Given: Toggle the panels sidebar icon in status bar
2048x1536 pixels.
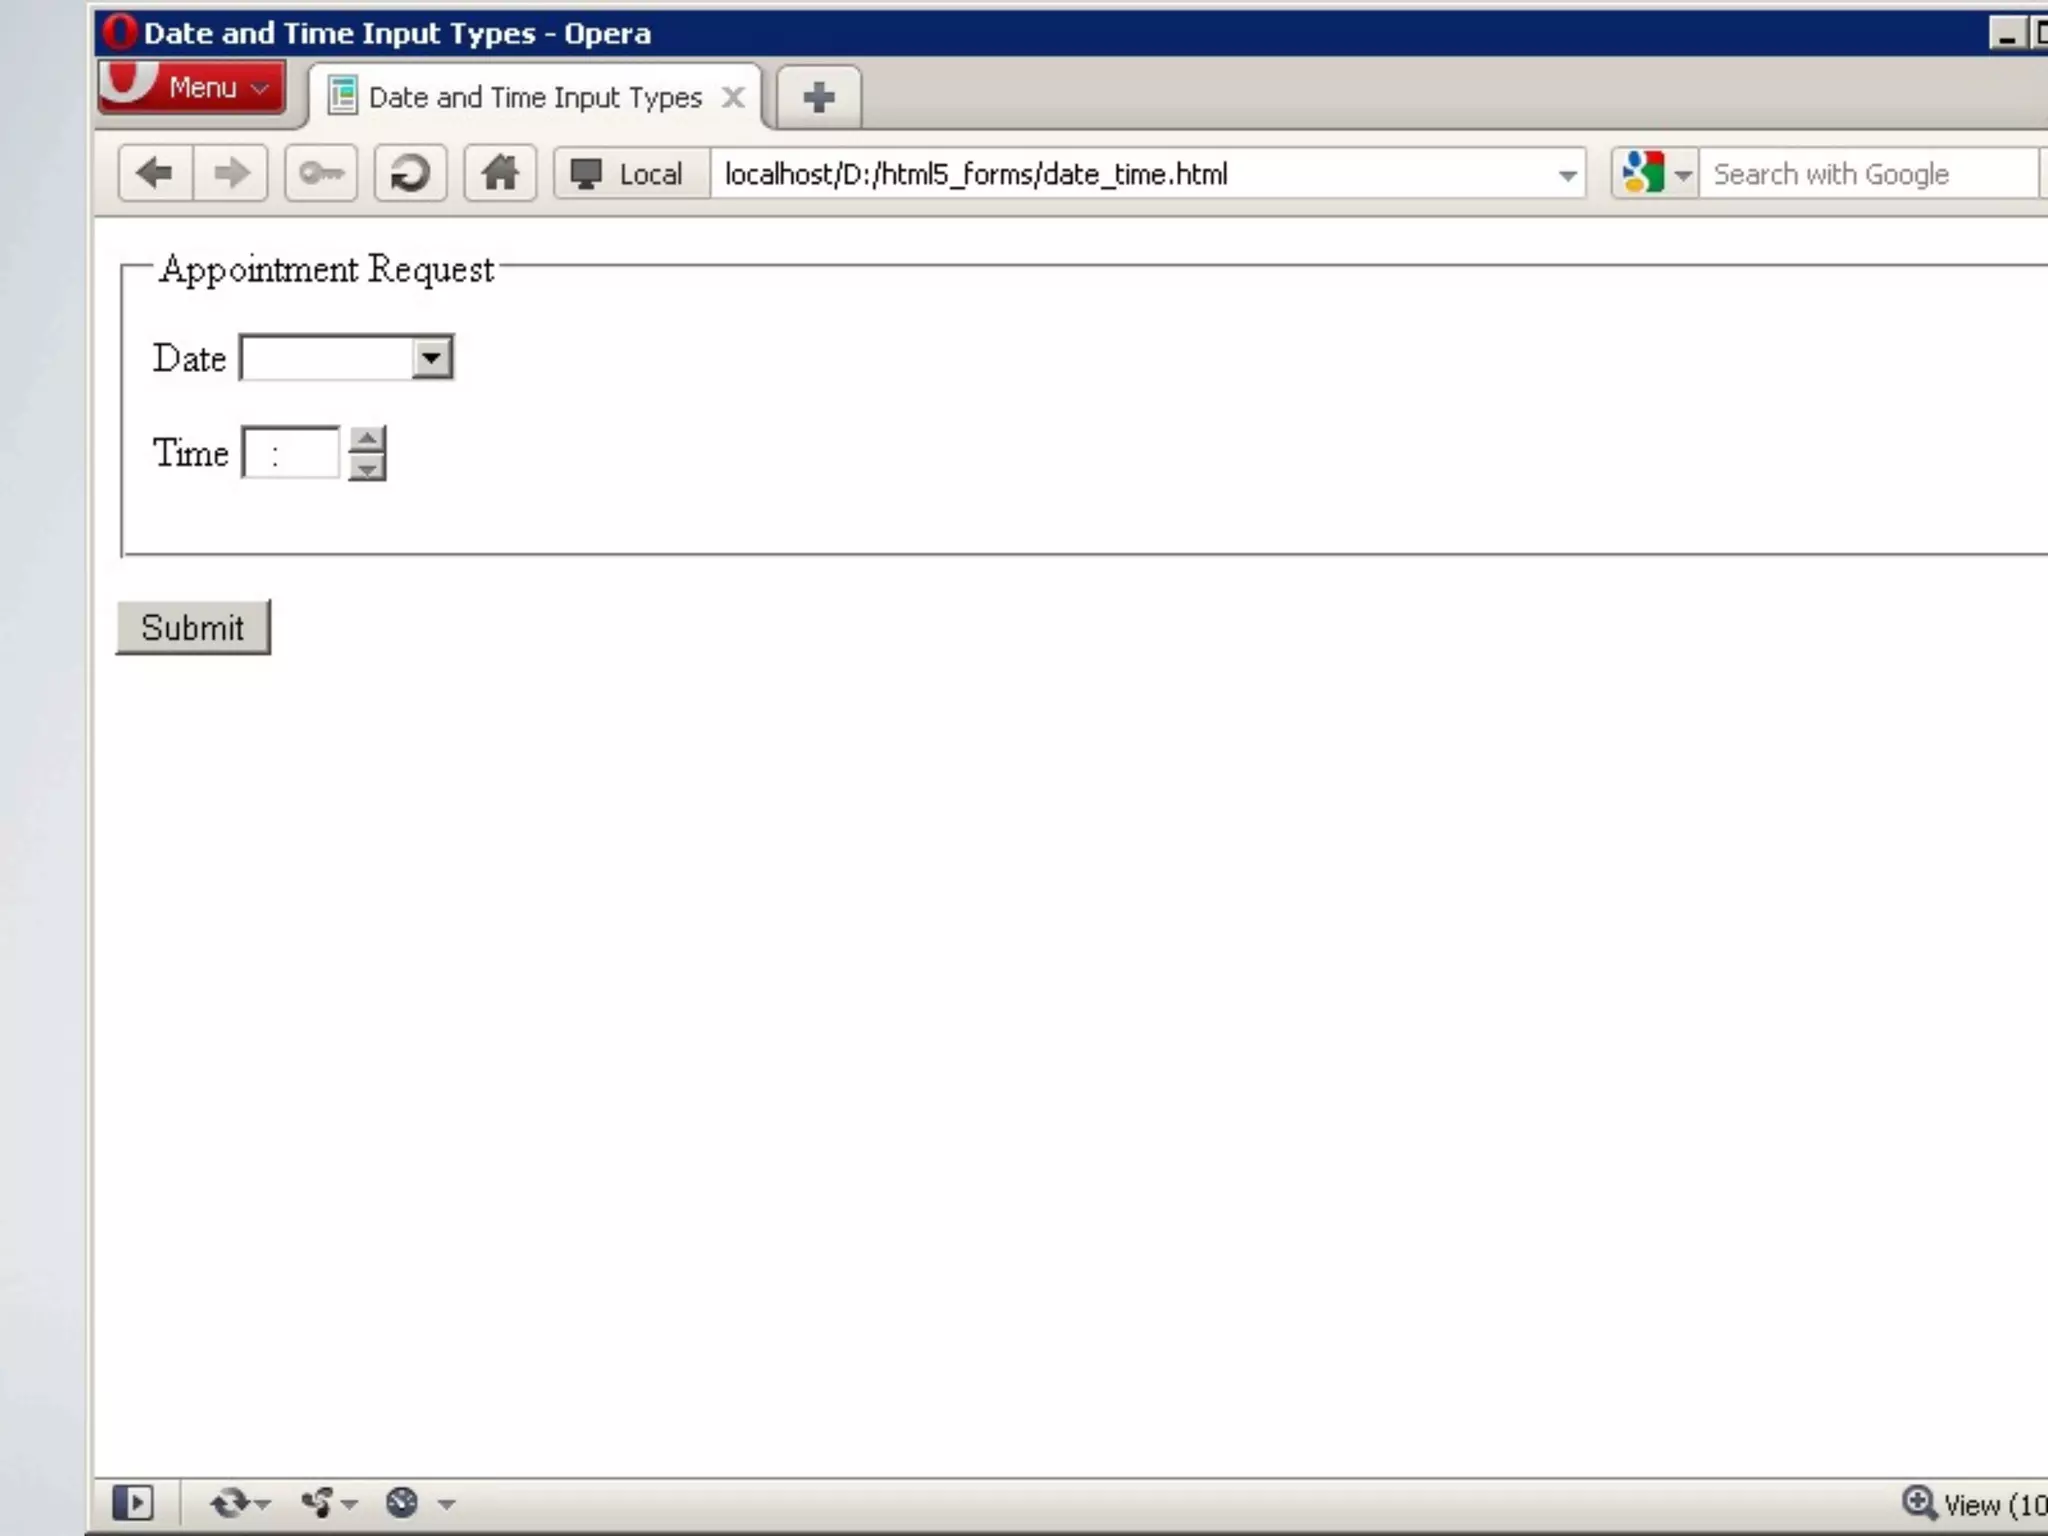Looking at the screenshot, I should coord(133,1502).
